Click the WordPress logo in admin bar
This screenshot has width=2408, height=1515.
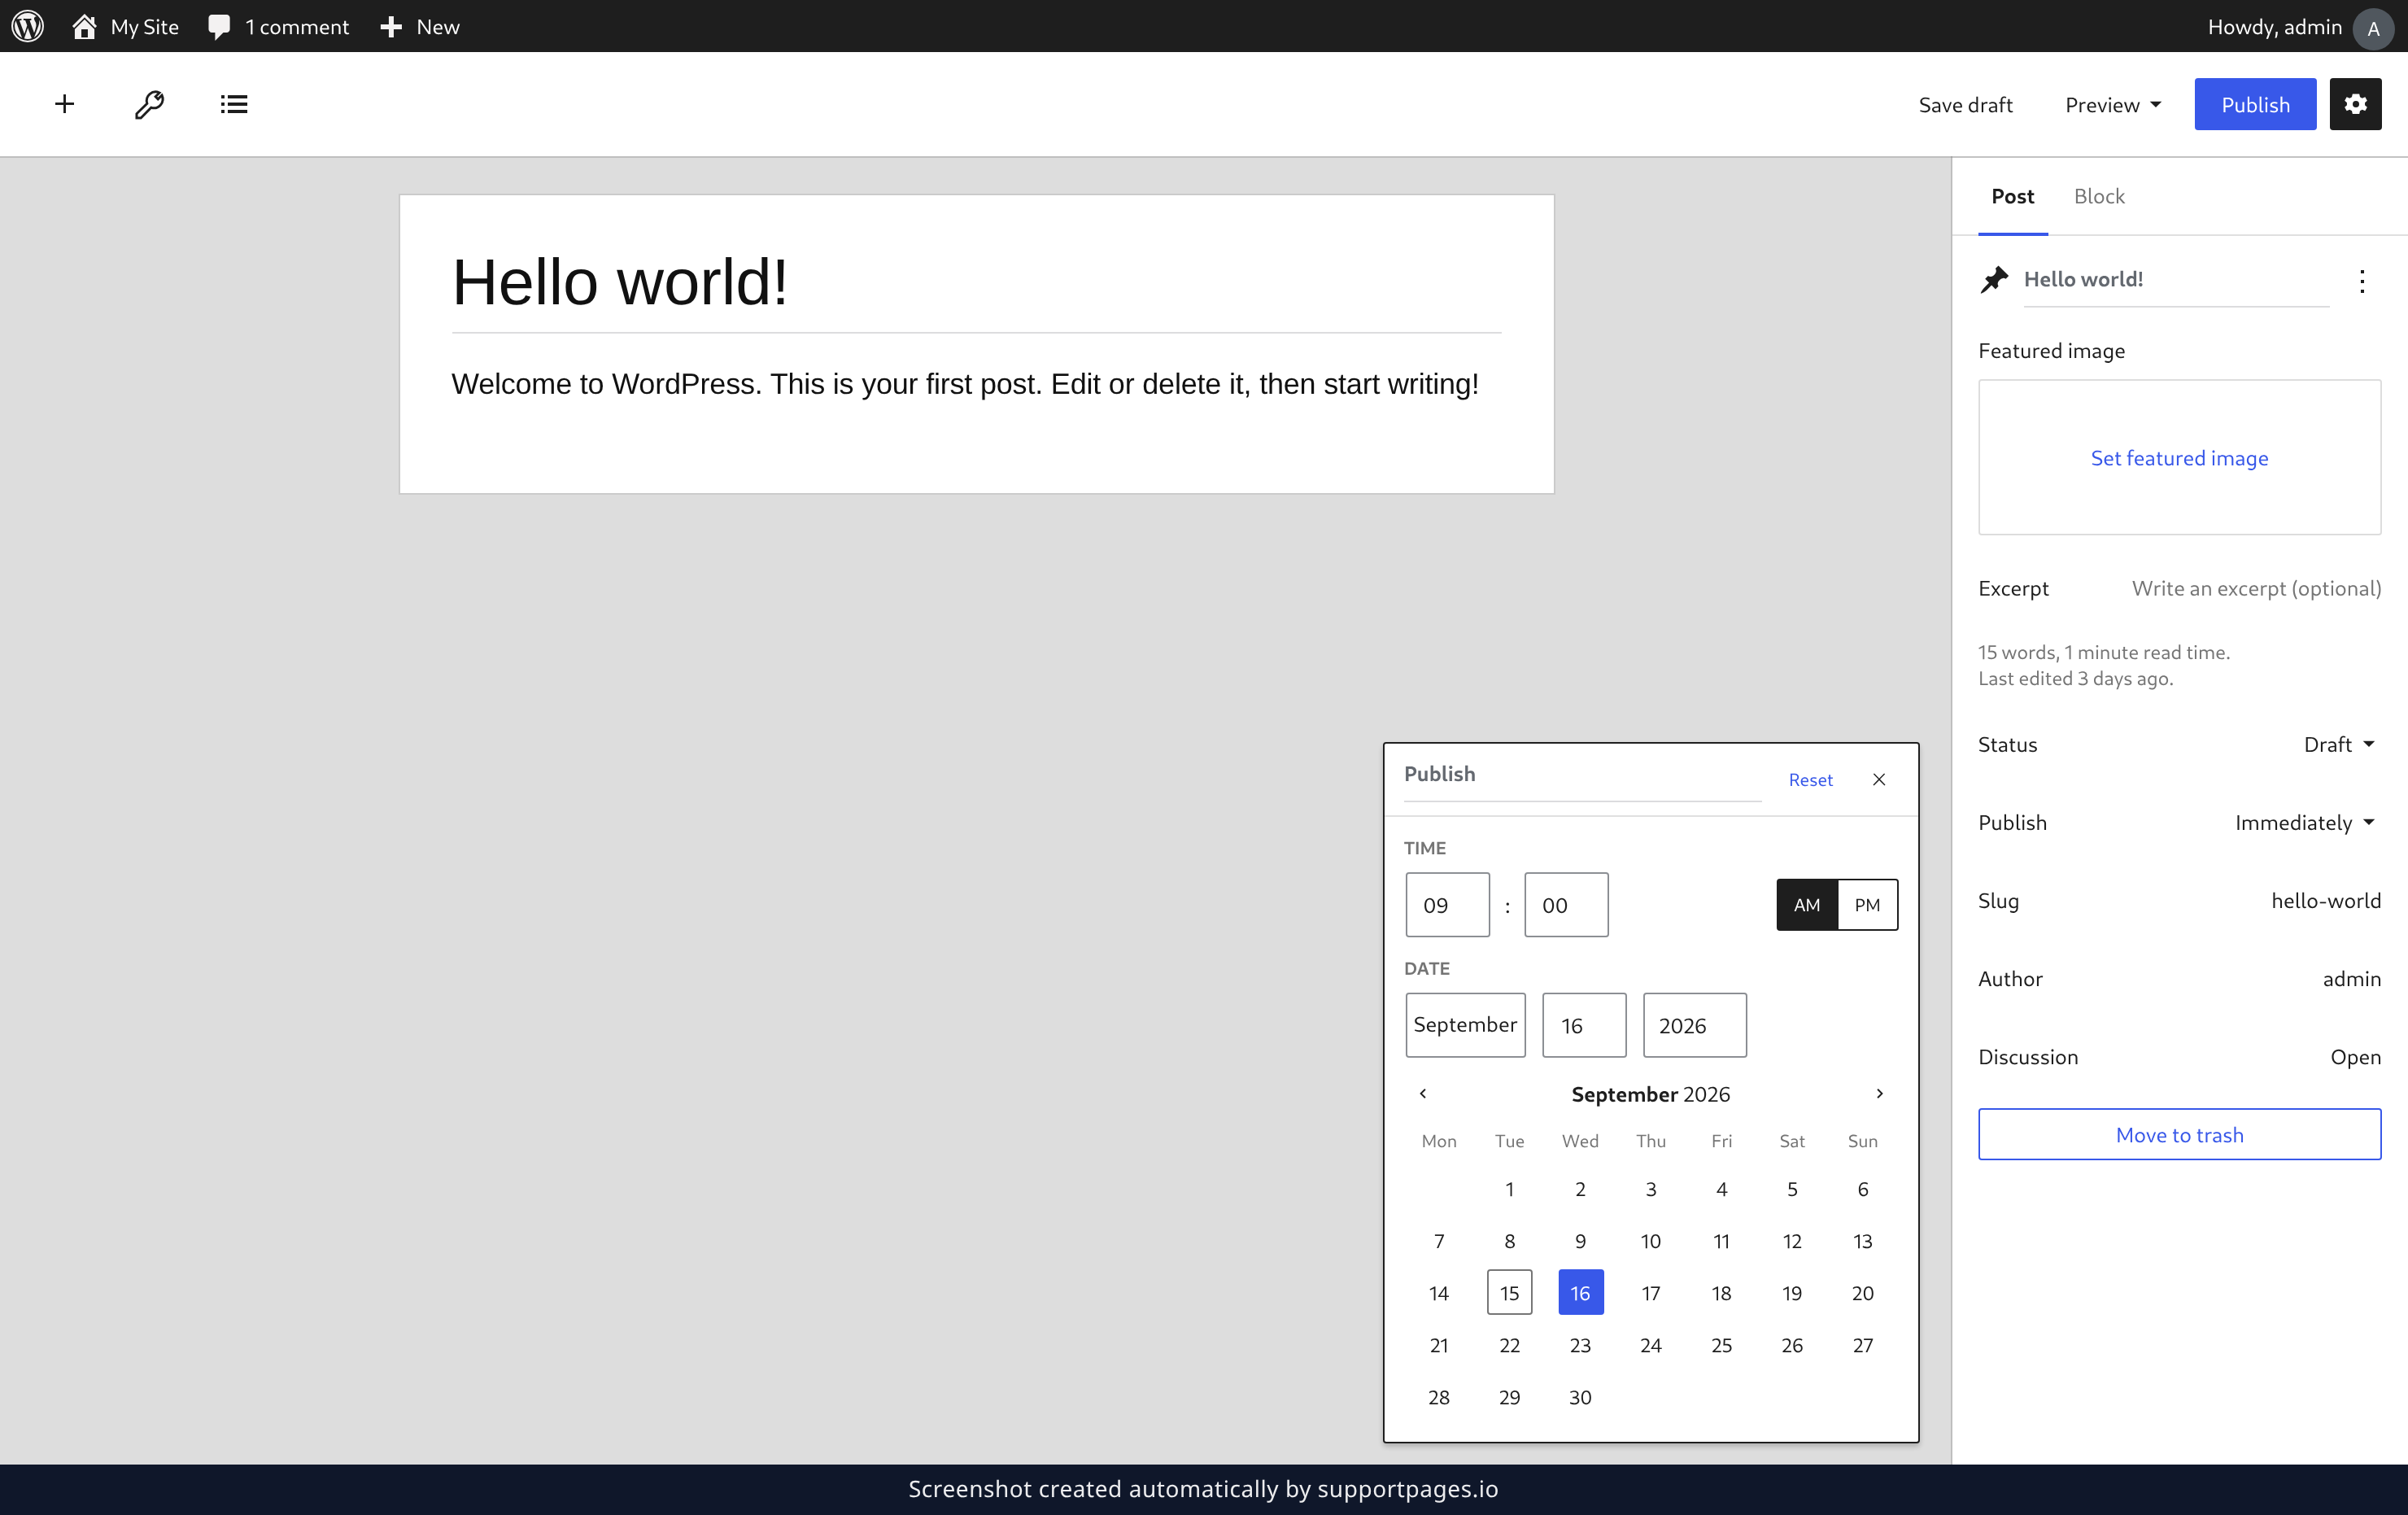point(28,26)
